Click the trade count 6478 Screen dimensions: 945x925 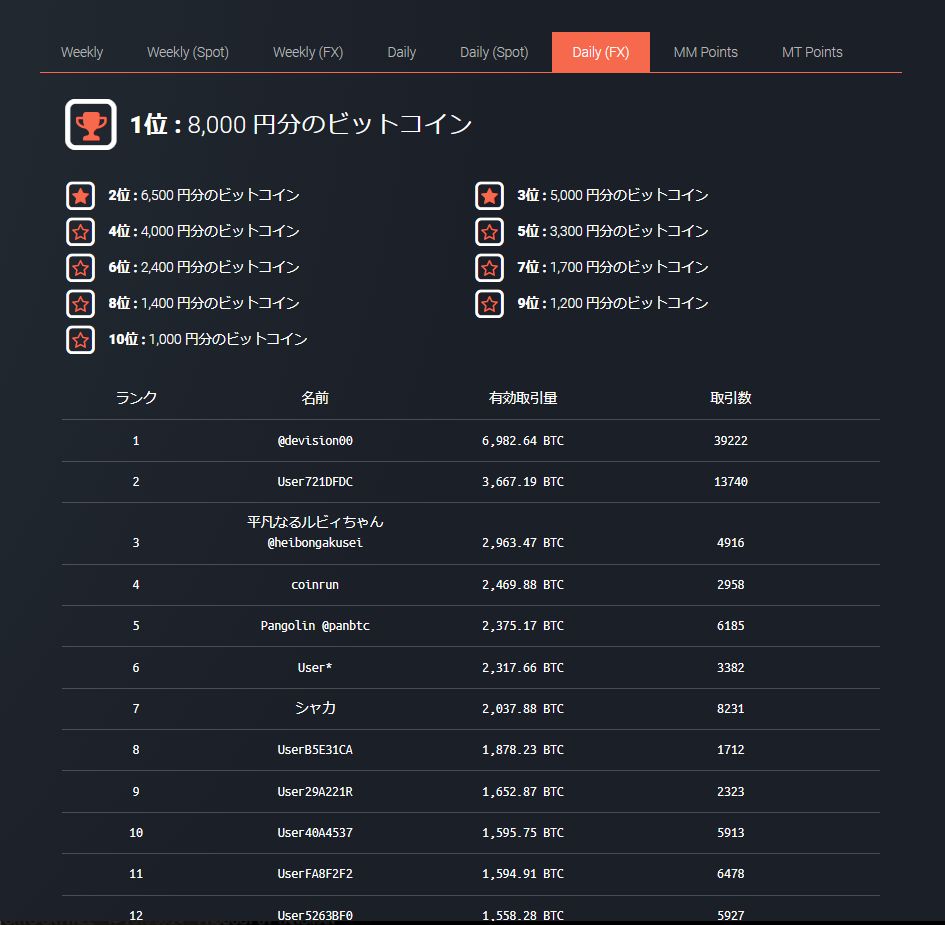730,874
